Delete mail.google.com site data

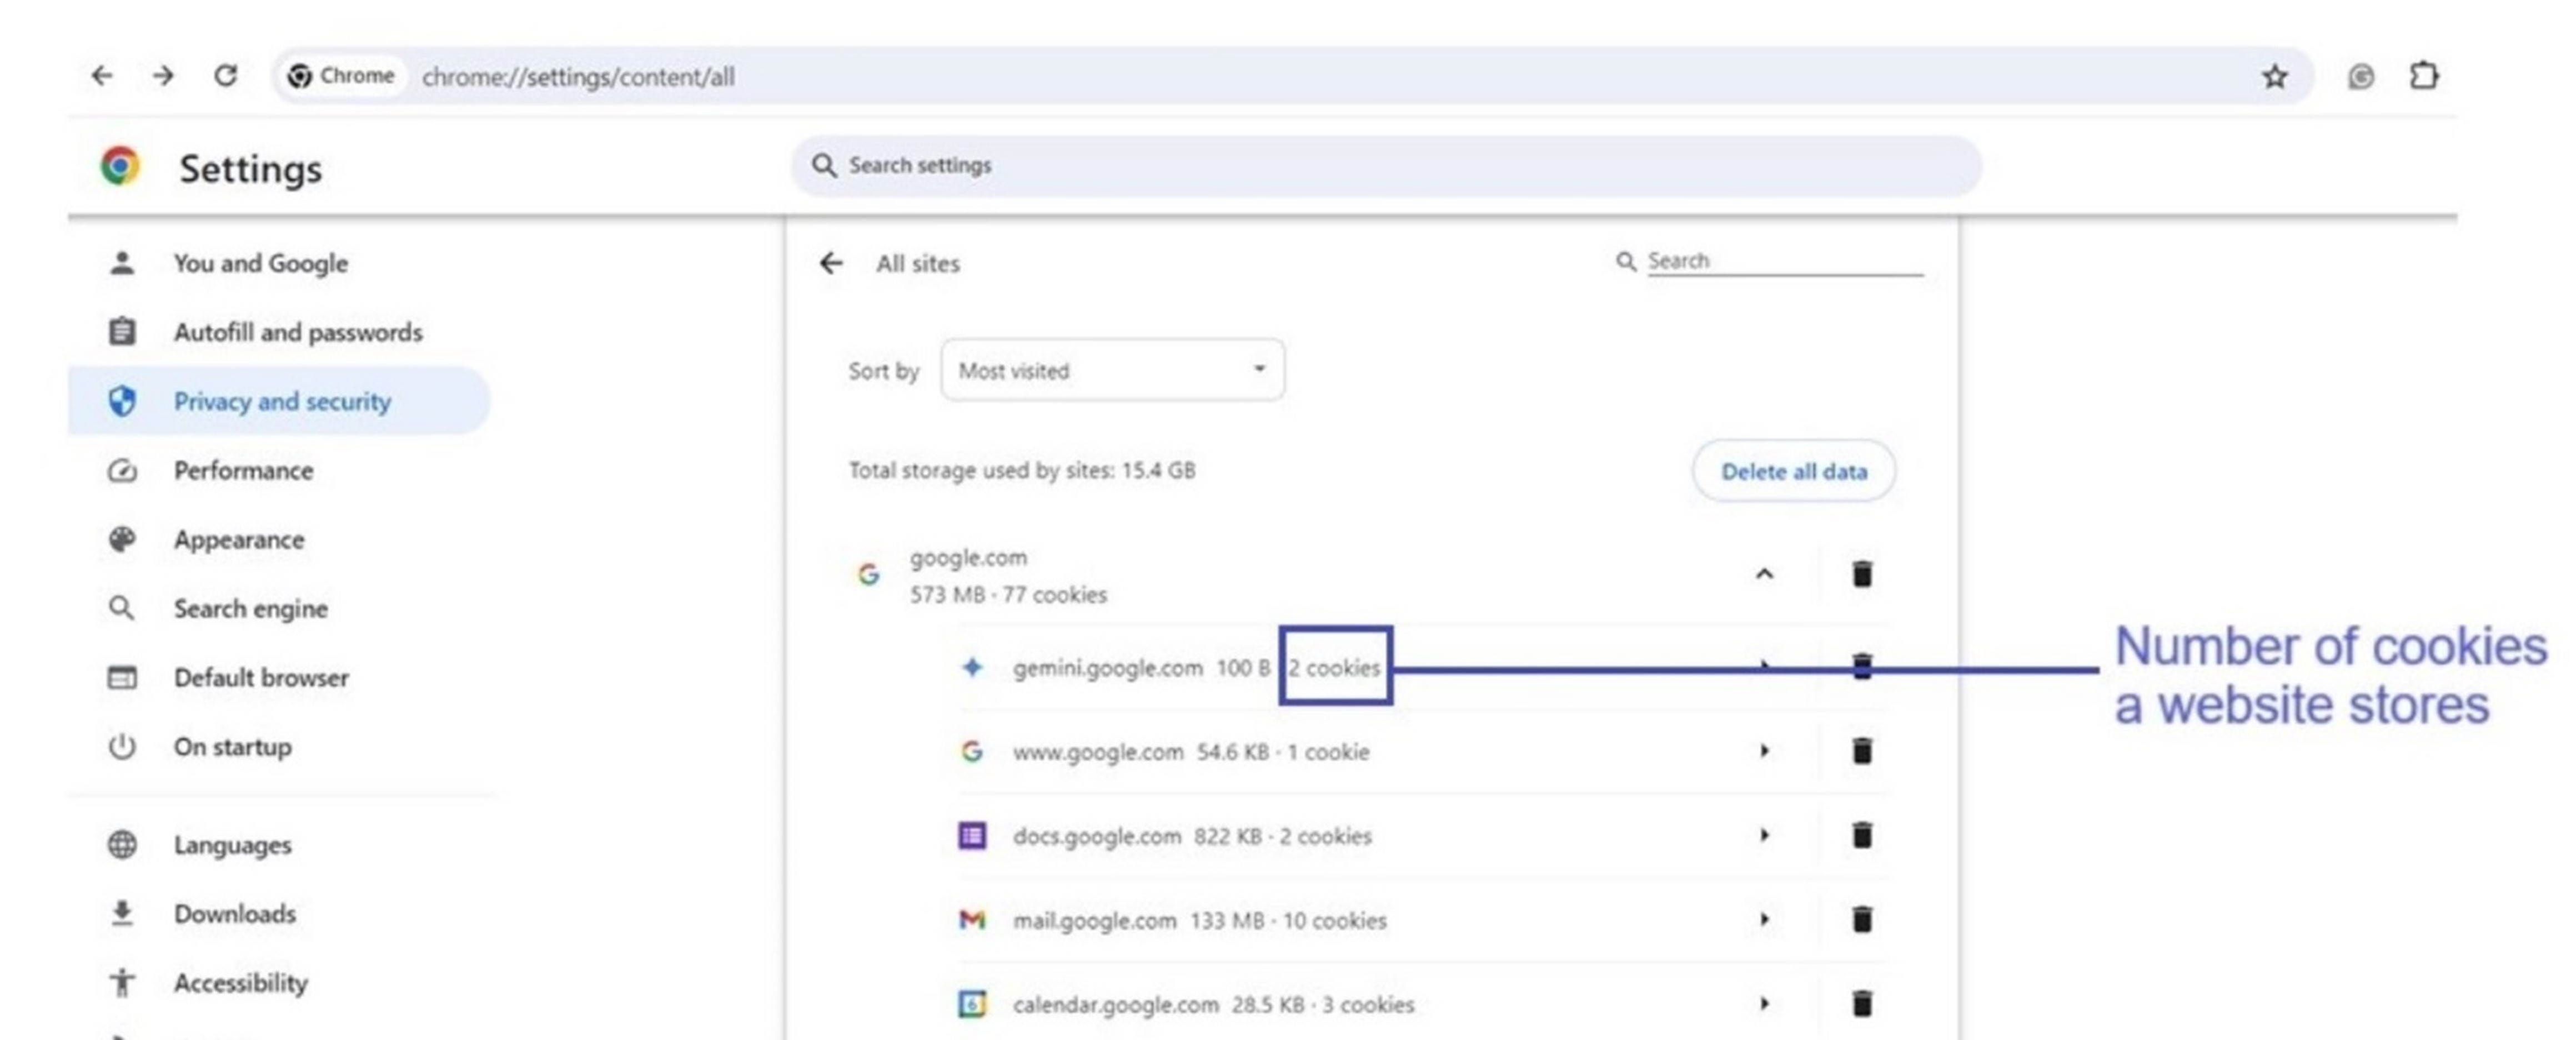point(1861,919)
